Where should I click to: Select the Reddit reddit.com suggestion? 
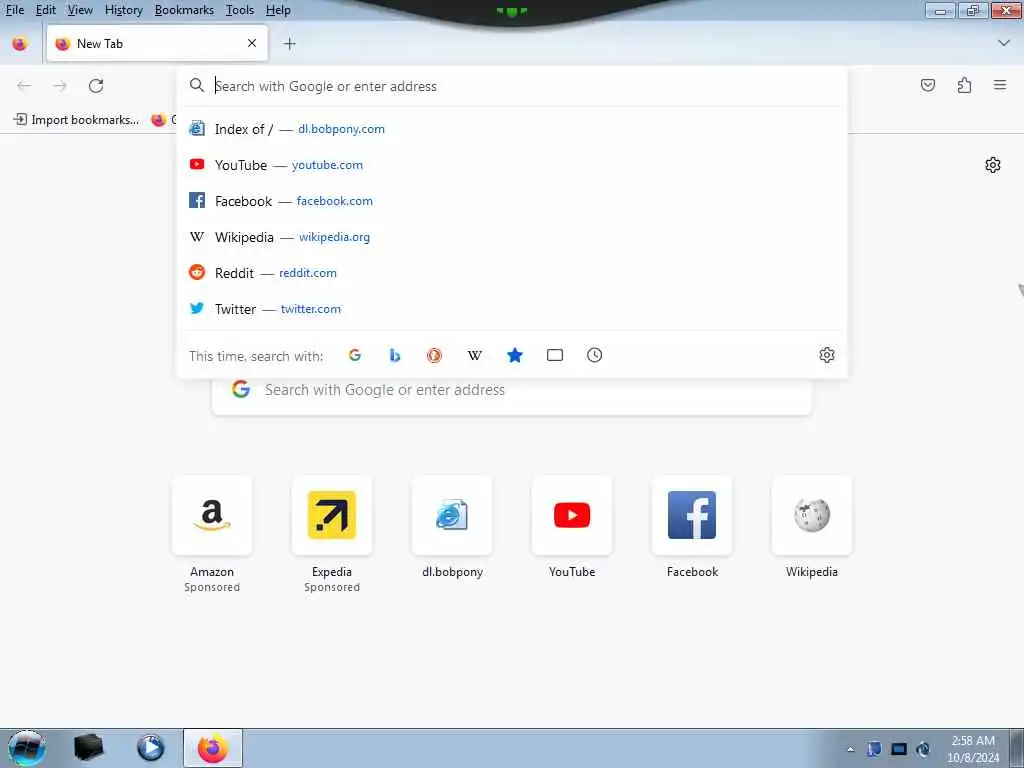click(x=512, y=272)
